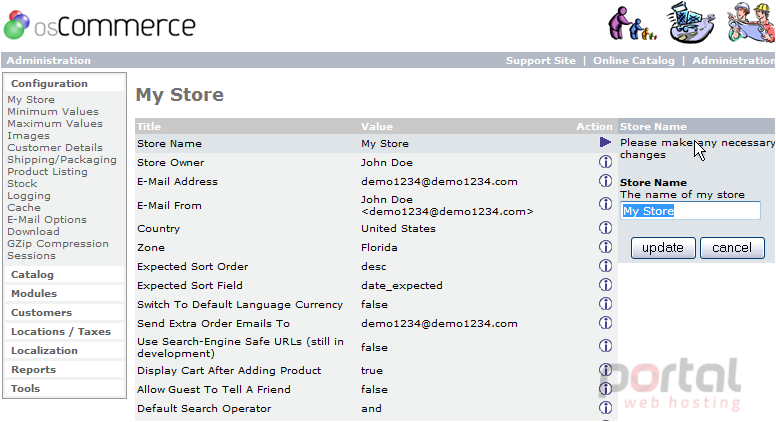This screenshot has width=776, height=422.
Task: Open Stock configuration
Action: (22, 184)
